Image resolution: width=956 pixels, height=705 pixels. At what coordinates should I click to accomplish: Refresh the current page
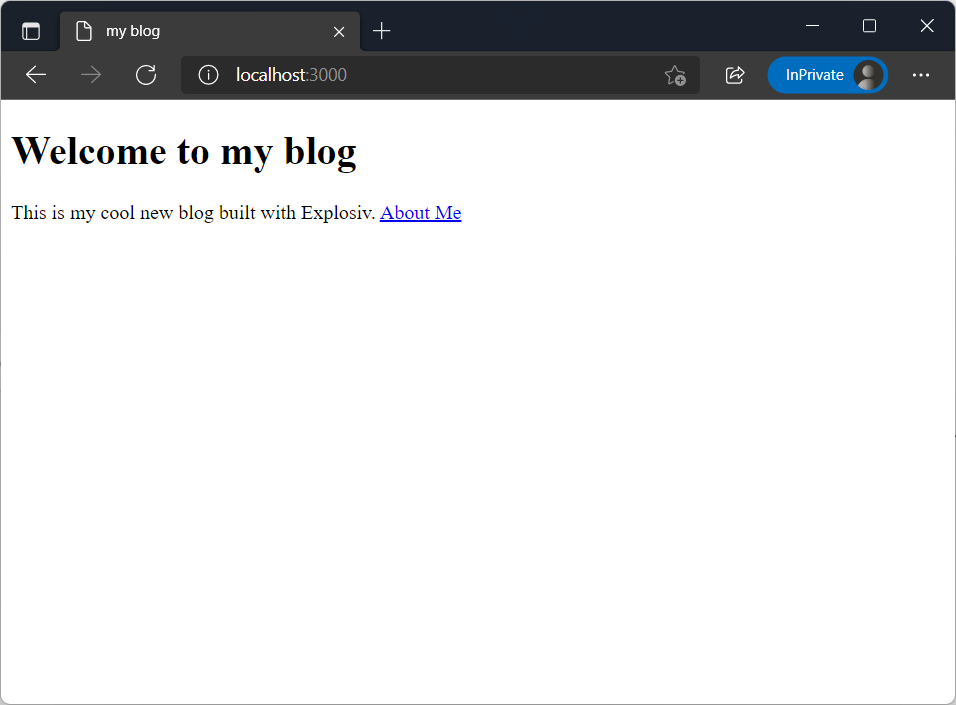146,75
